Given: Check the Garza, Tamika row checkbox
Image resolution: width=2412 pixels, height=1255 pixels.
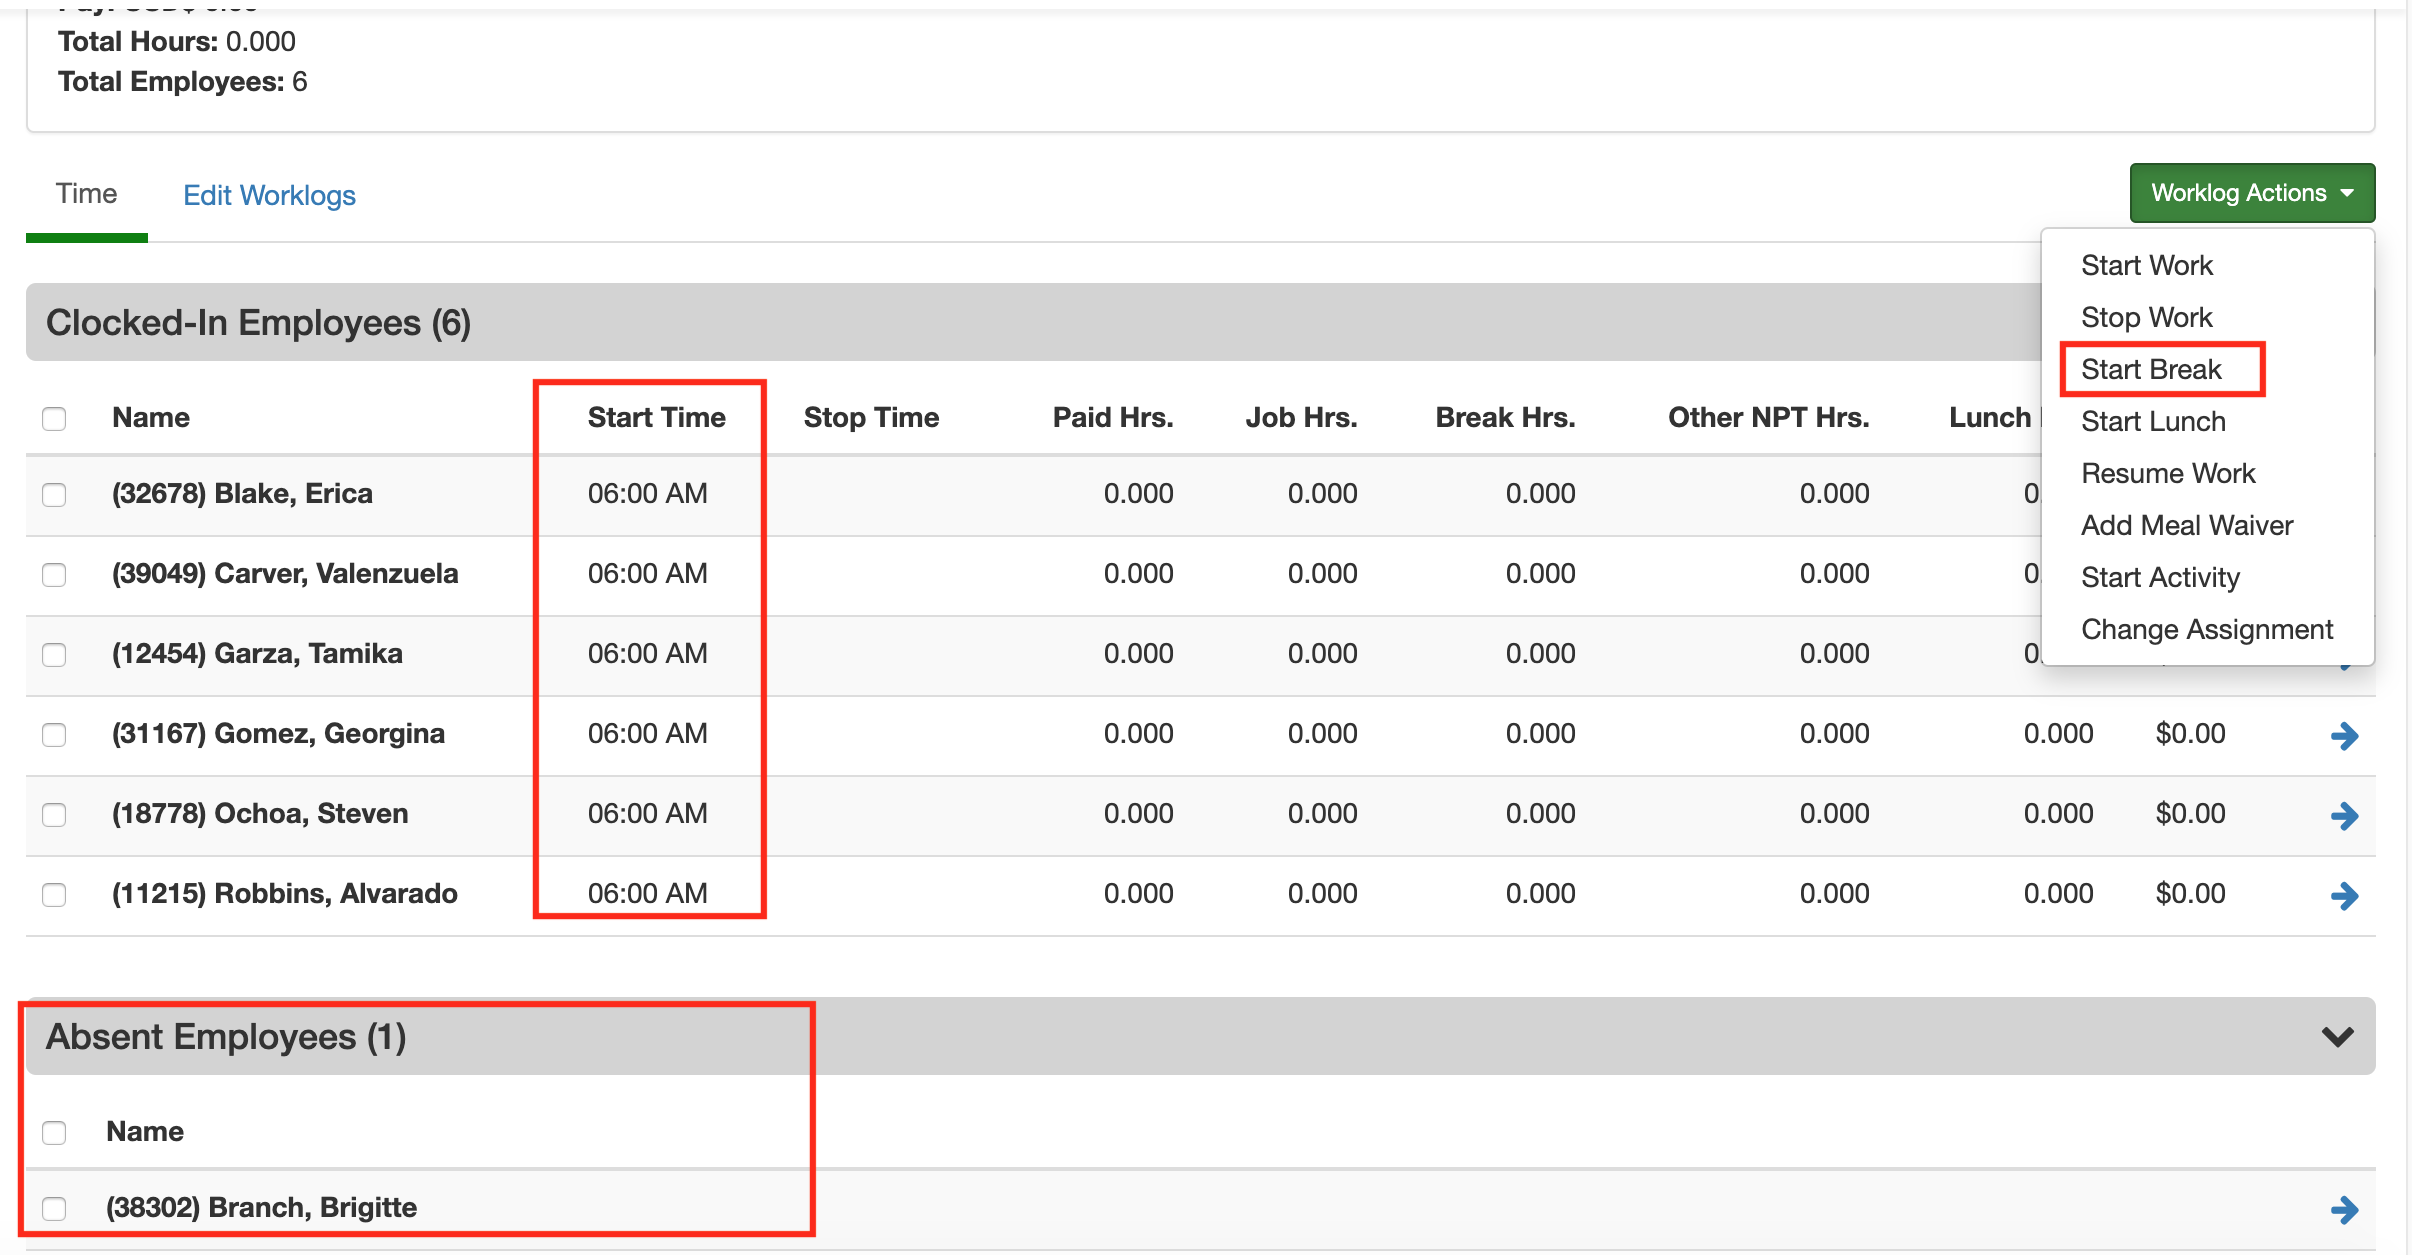Looking at the screenshot, I should (x=54, y=655).
